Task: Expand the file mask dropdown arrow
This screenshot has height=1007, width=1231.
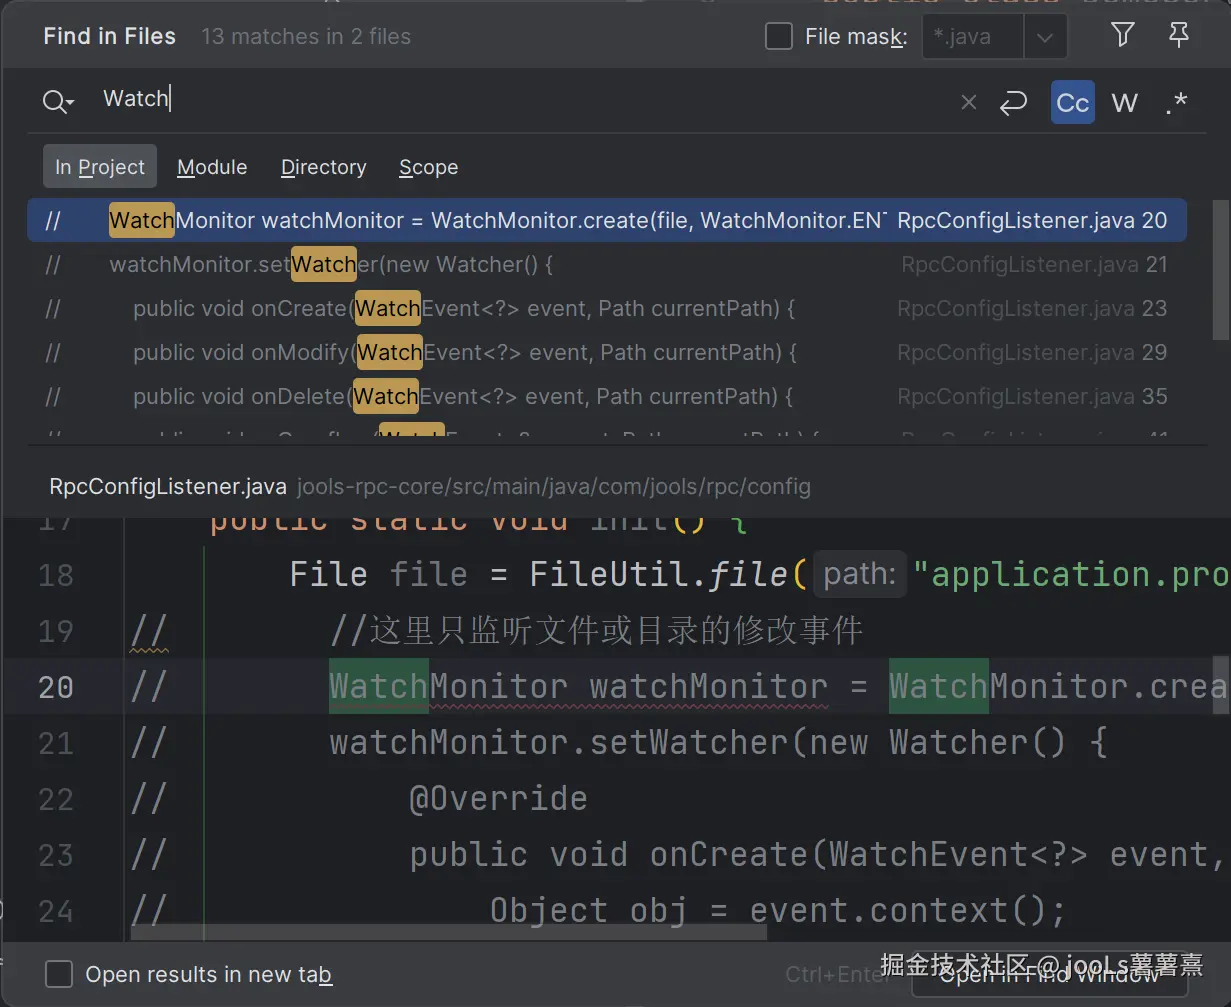Action: [x=1045, y=38]
